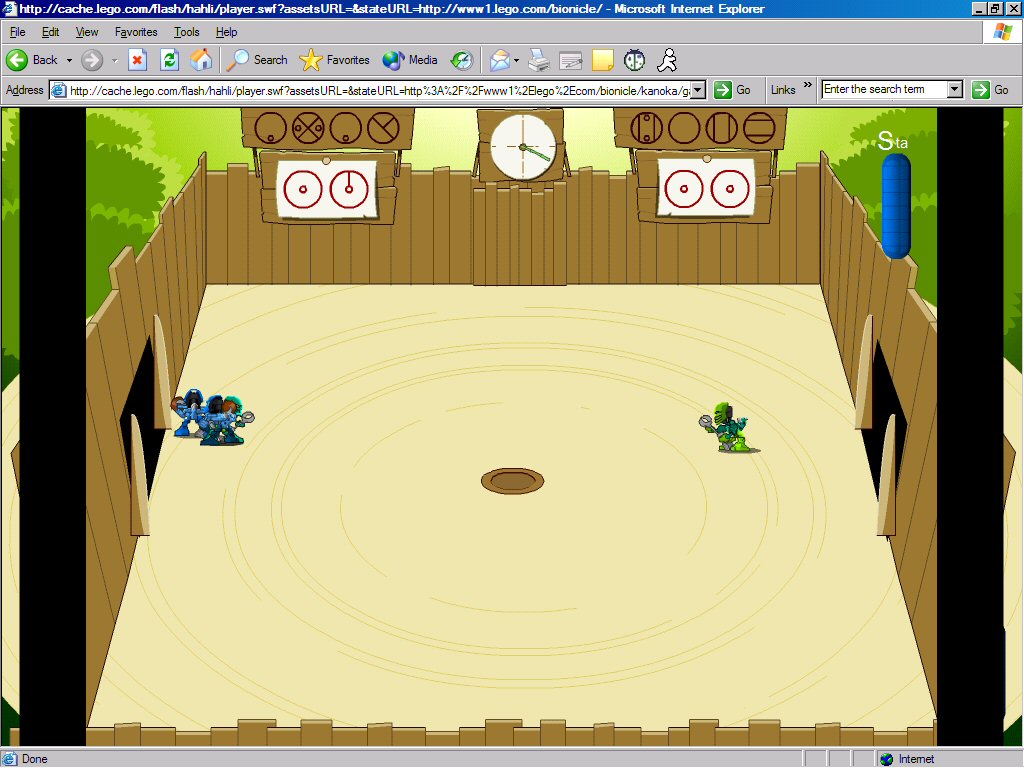1024x768 pixels.
Task: Click the Mail envelope icon
Action: 500,60
